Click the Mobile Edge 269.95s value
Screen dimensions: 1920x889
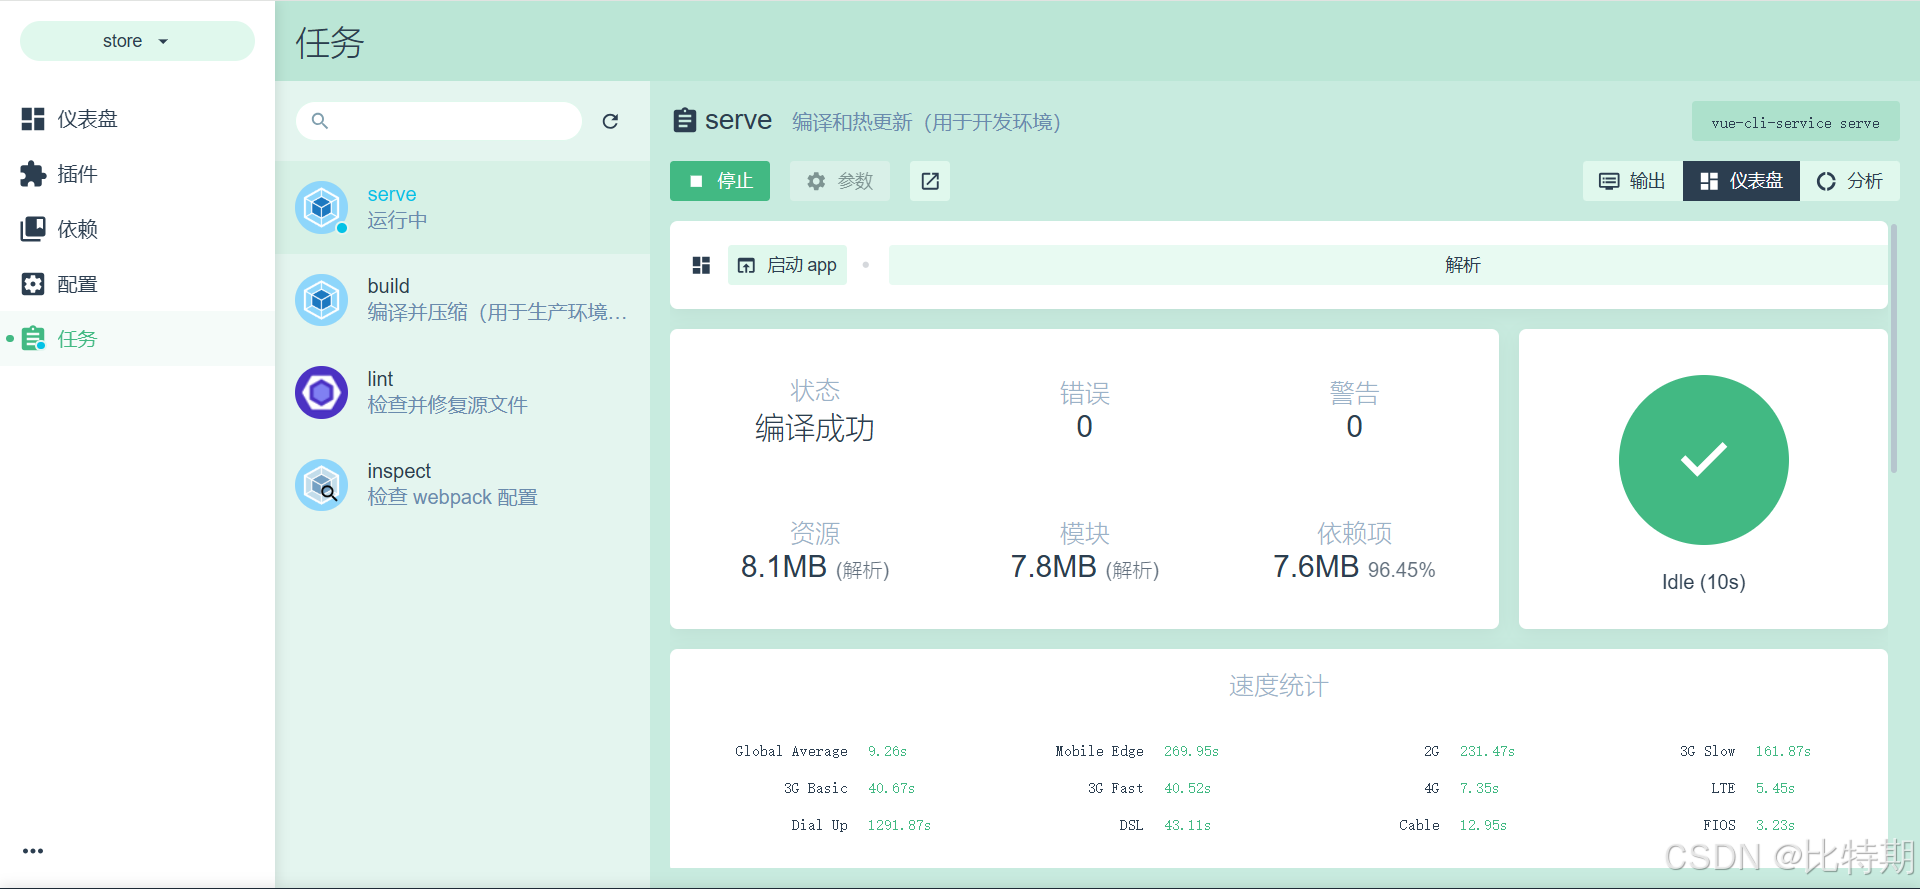point(1191,751)
